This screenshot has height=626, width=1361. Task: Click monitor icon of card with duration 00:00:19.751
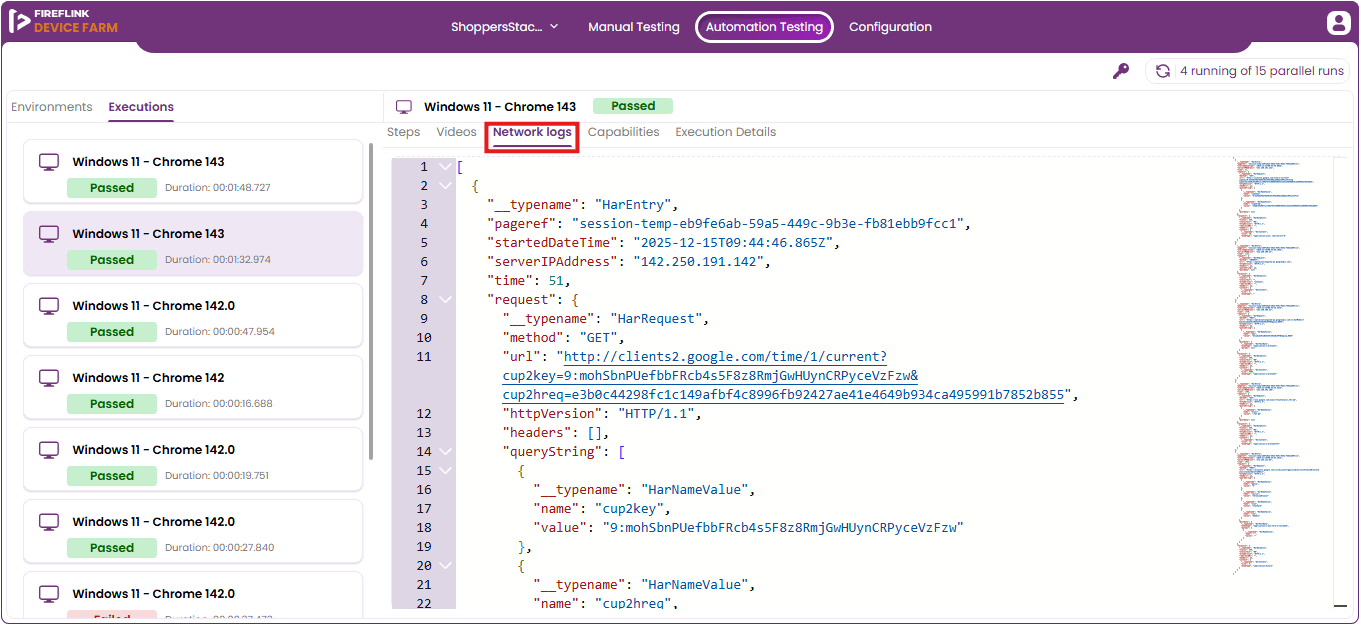tap(48, 450)
